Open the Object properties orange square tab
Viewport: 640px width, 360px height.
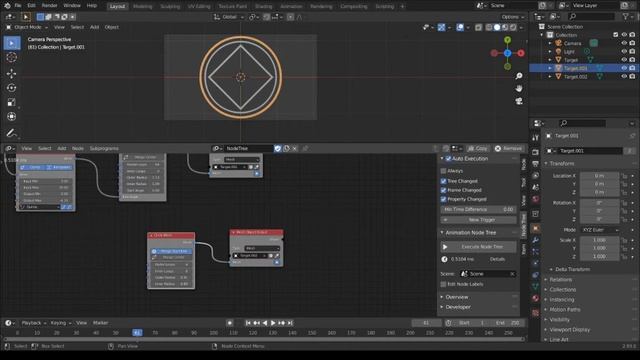pos(536,229)
